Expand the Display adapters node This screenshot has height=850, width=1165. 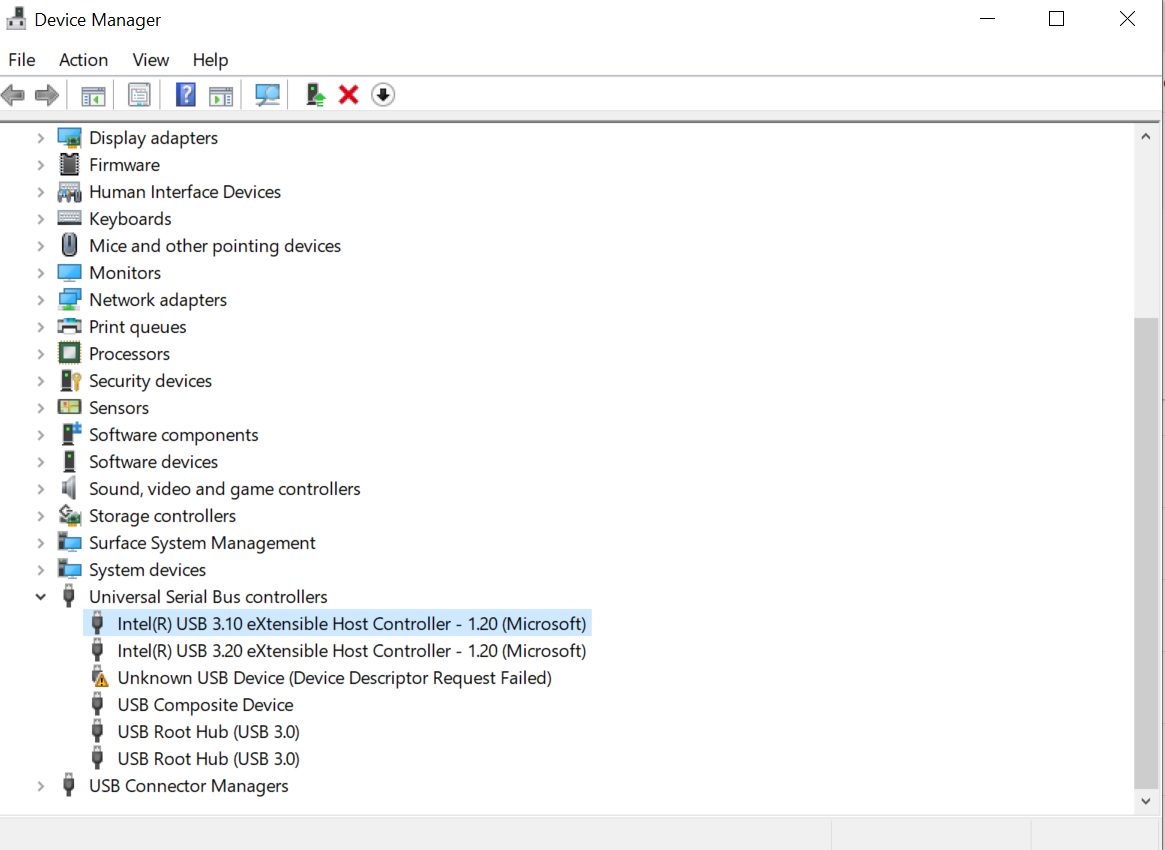coord(41,138)
